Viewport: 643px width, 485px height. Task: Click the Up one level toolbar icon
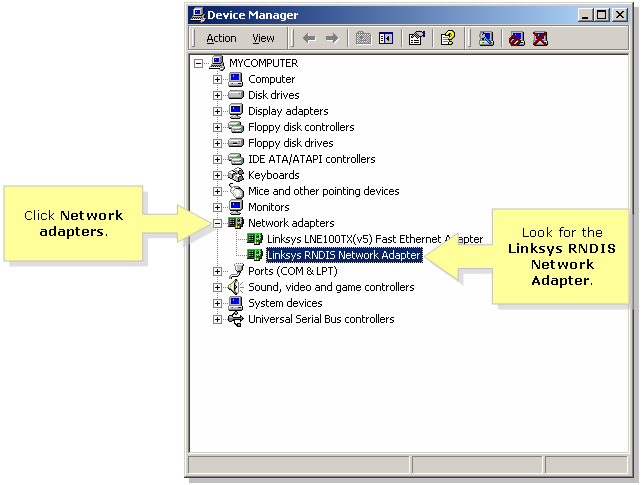[x=363, y=39]
